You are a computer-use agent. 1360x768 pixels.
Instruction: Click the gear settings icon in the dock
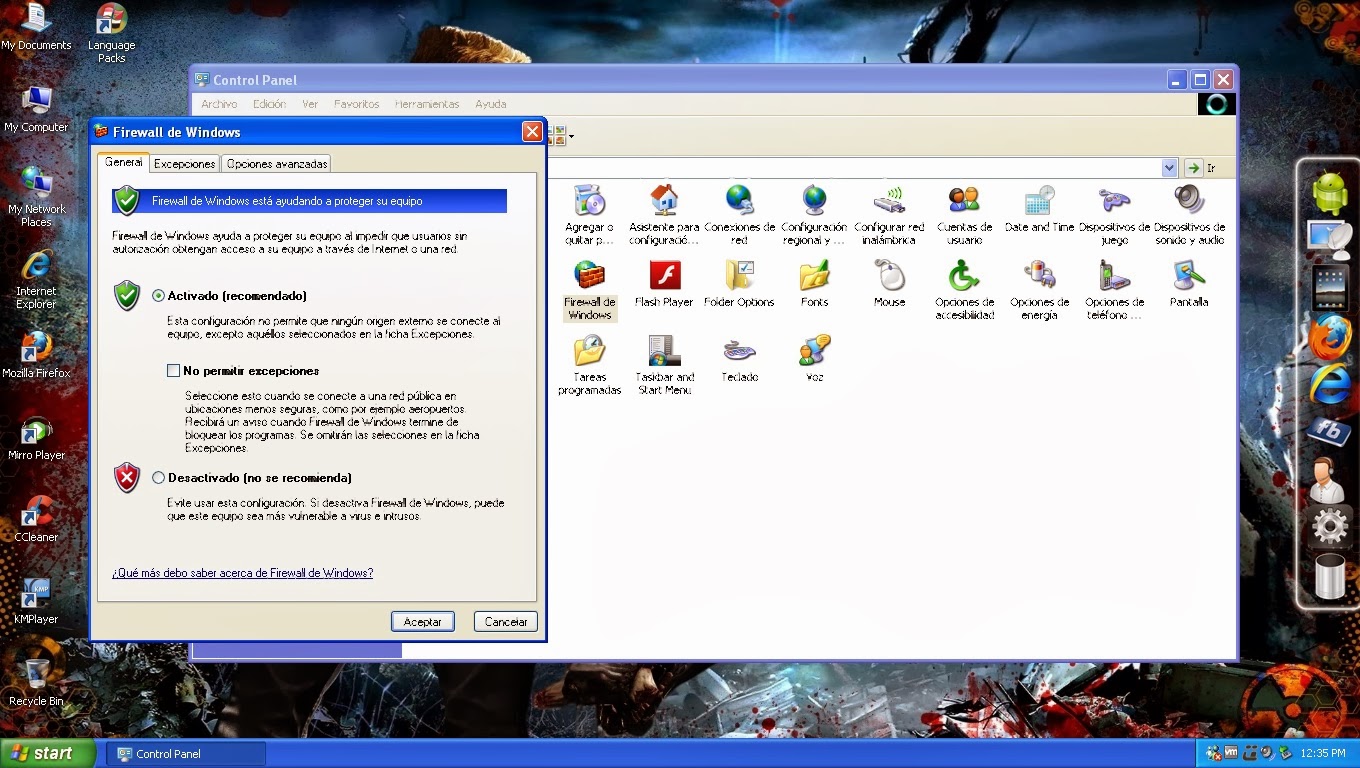tap(1329, 526)
